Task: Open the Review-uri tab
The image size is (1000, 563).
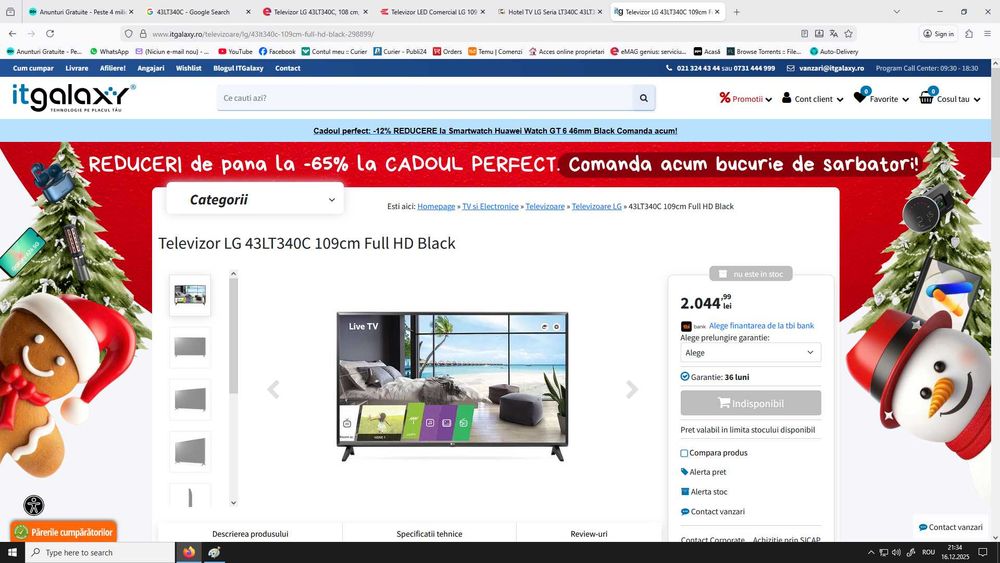Action: (589, 533)
